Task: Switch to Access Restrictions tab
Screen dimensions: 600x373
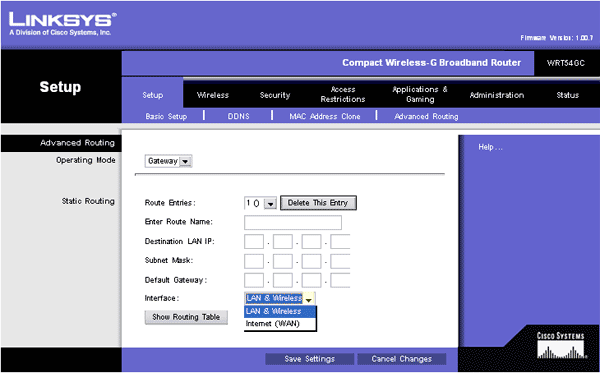Action: (342, 94)
